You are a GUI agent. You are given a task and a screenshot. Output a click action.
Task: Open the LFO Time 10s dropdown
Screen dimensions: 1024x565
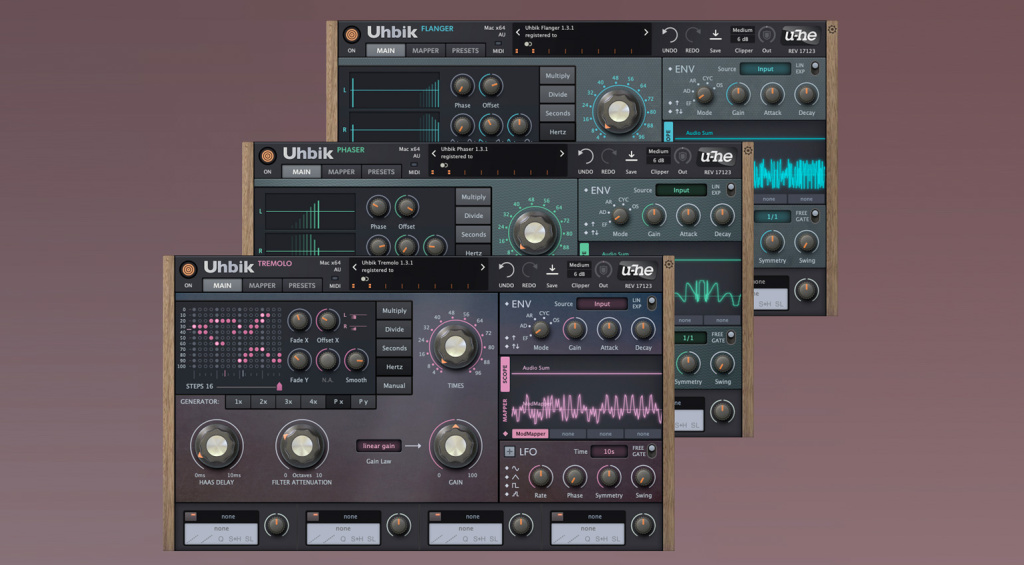[x=608, y=452]
